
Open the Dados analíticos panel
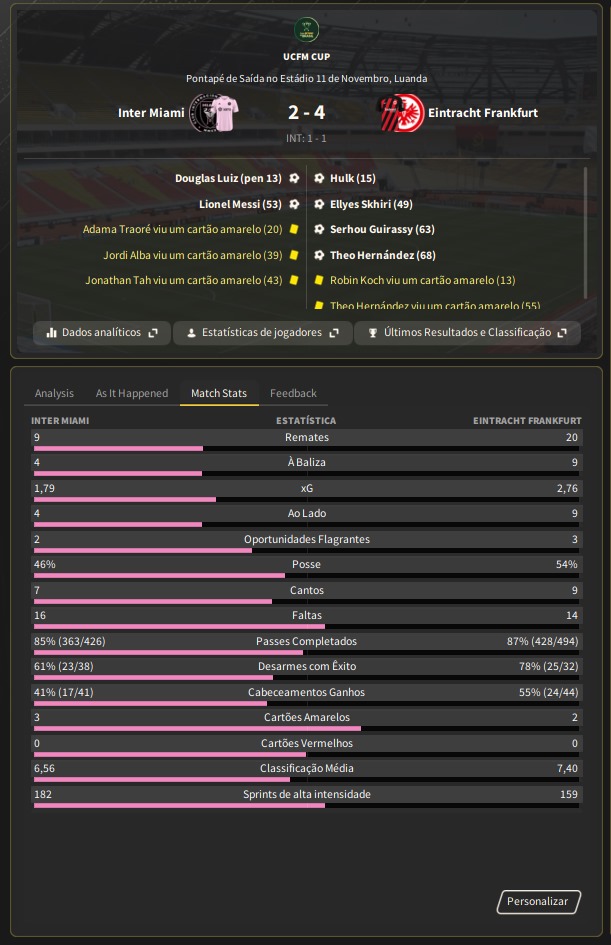pos(101,333)
